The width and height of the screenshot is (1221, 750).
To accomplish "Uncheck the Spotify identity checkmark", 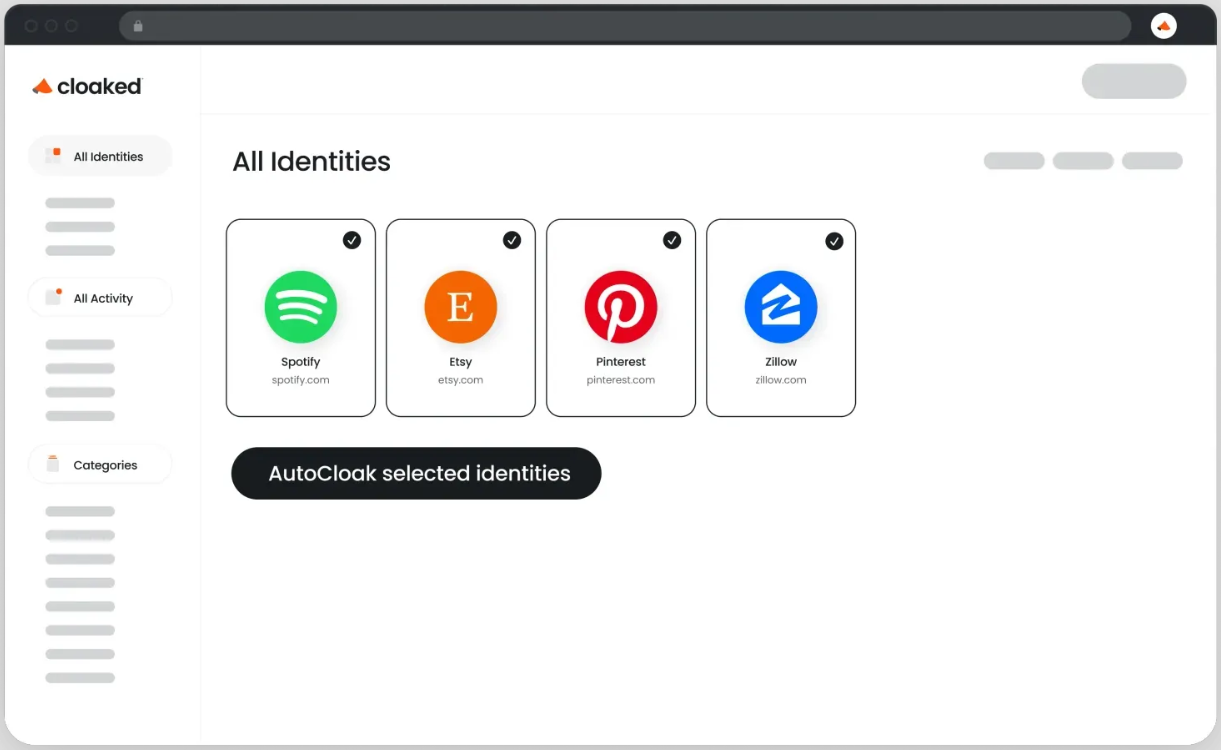I will click(352, 240).
